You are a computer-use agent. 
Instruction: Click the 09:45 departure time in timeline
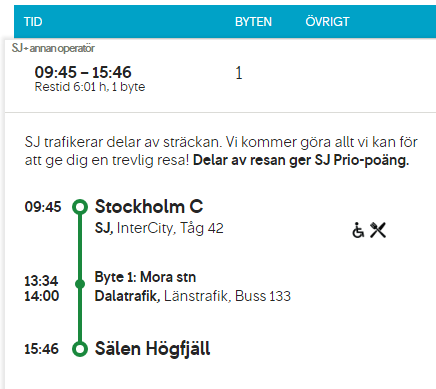pyautogui.click(x=43, y=207)
